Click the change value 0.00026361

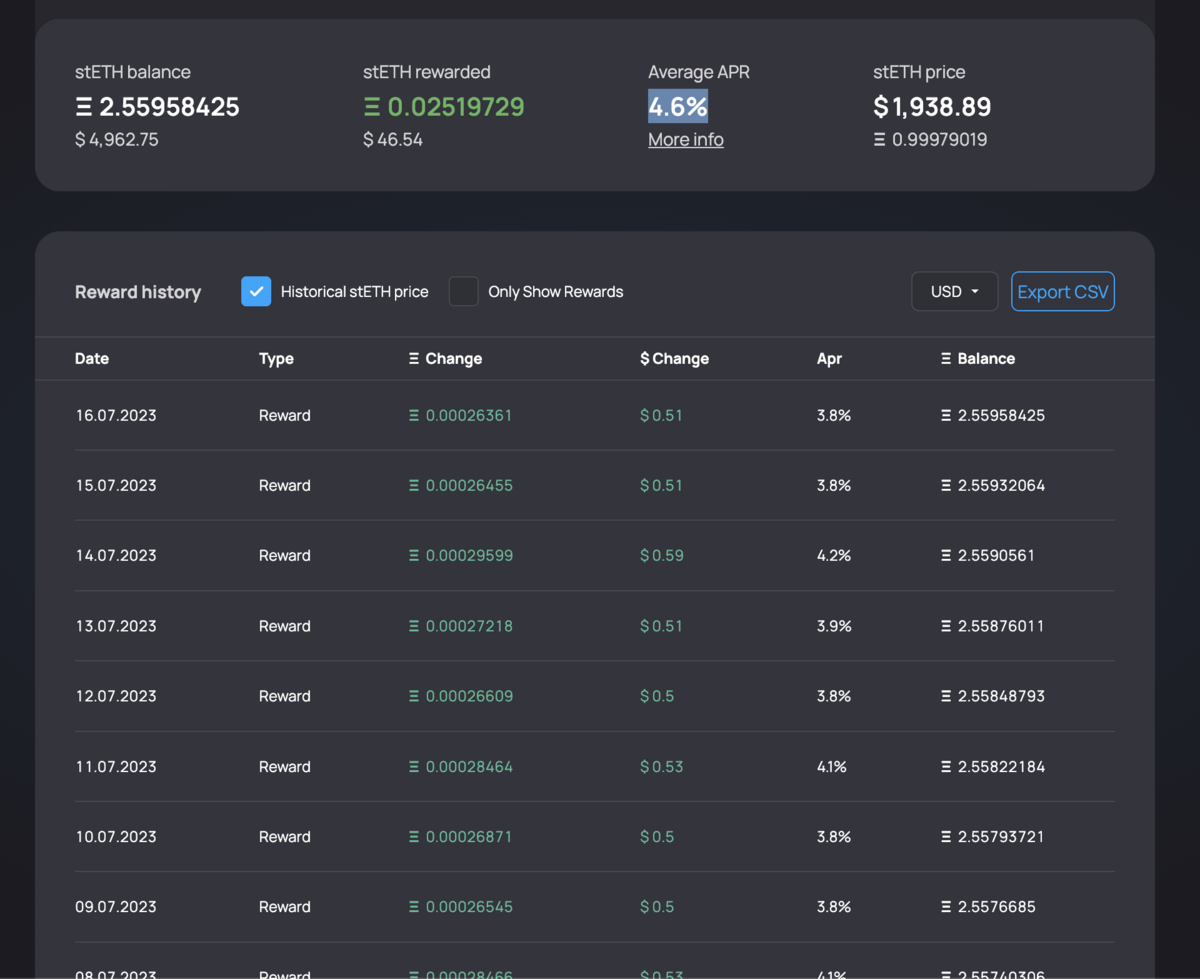460,415
